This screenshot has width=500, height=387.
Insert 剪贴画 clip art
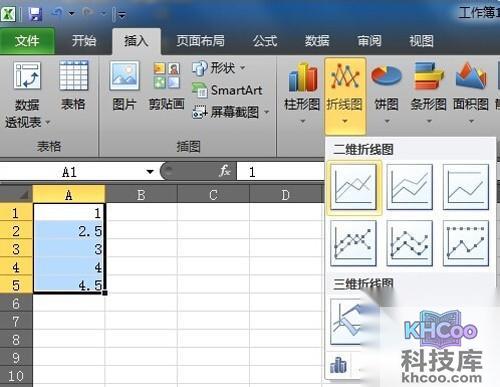[x=166, y=86]
